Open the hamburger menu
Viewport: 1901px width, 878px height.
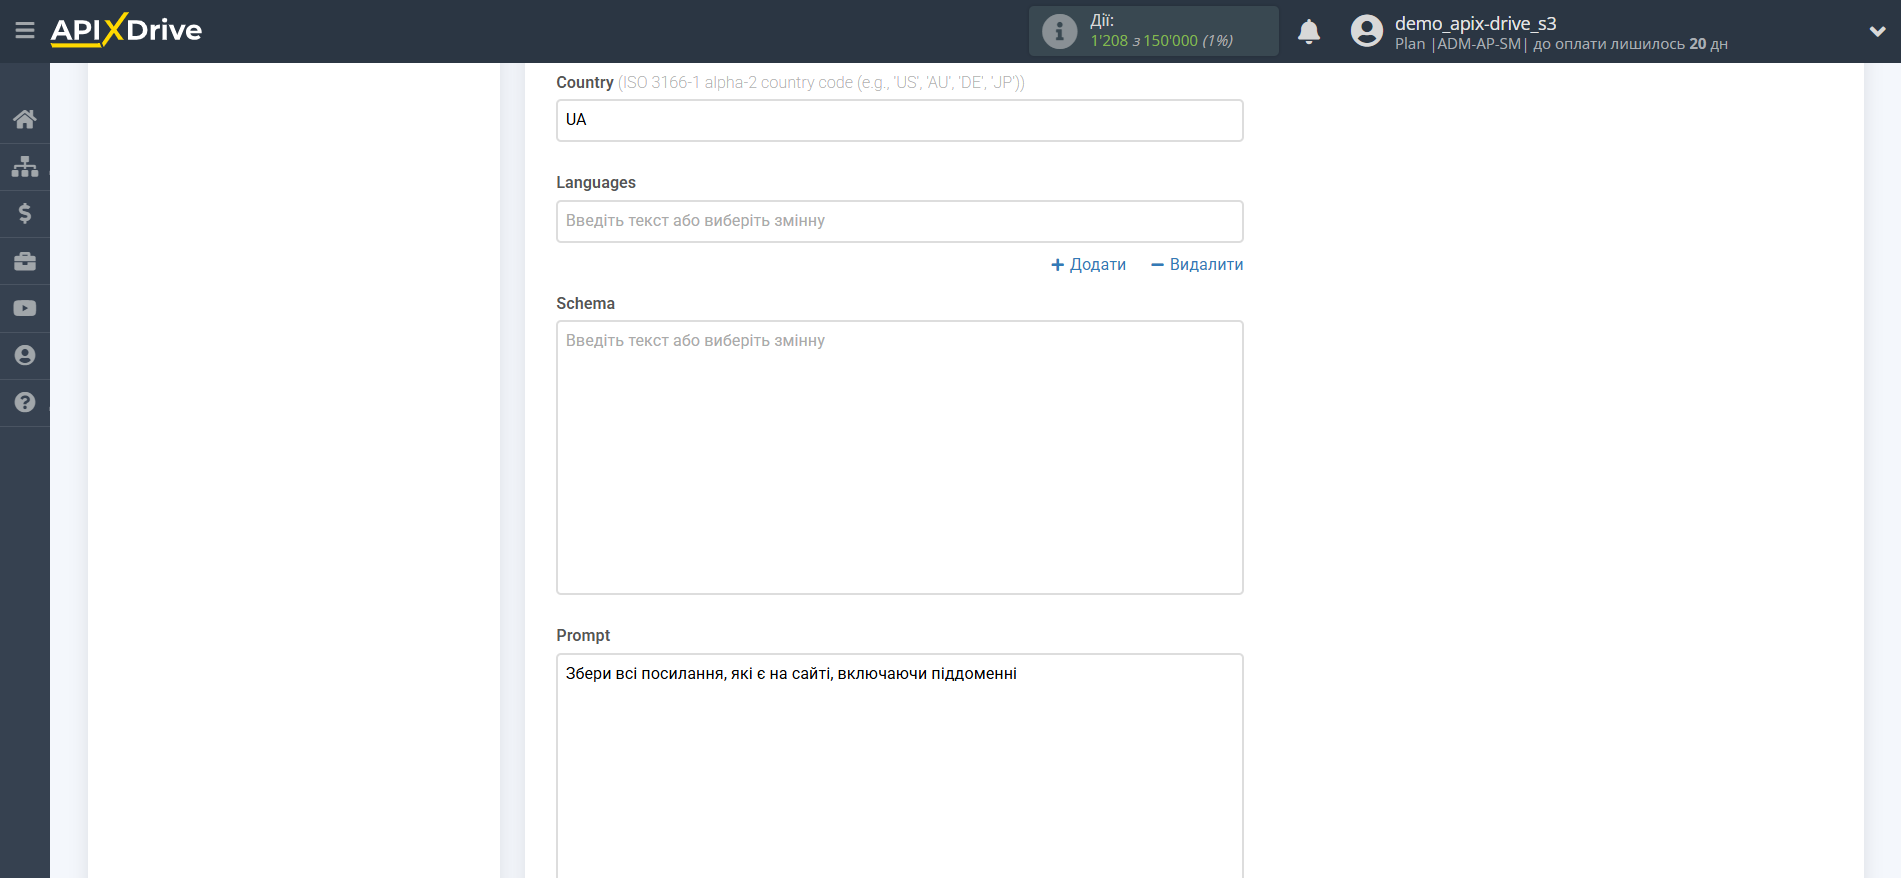click(x=25, y=31)
